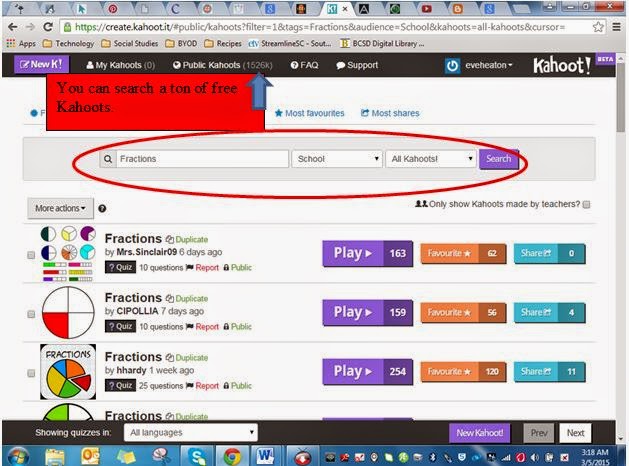
Task: Enable Only show Kahoots made by teachers
Action: pos(586,205)
